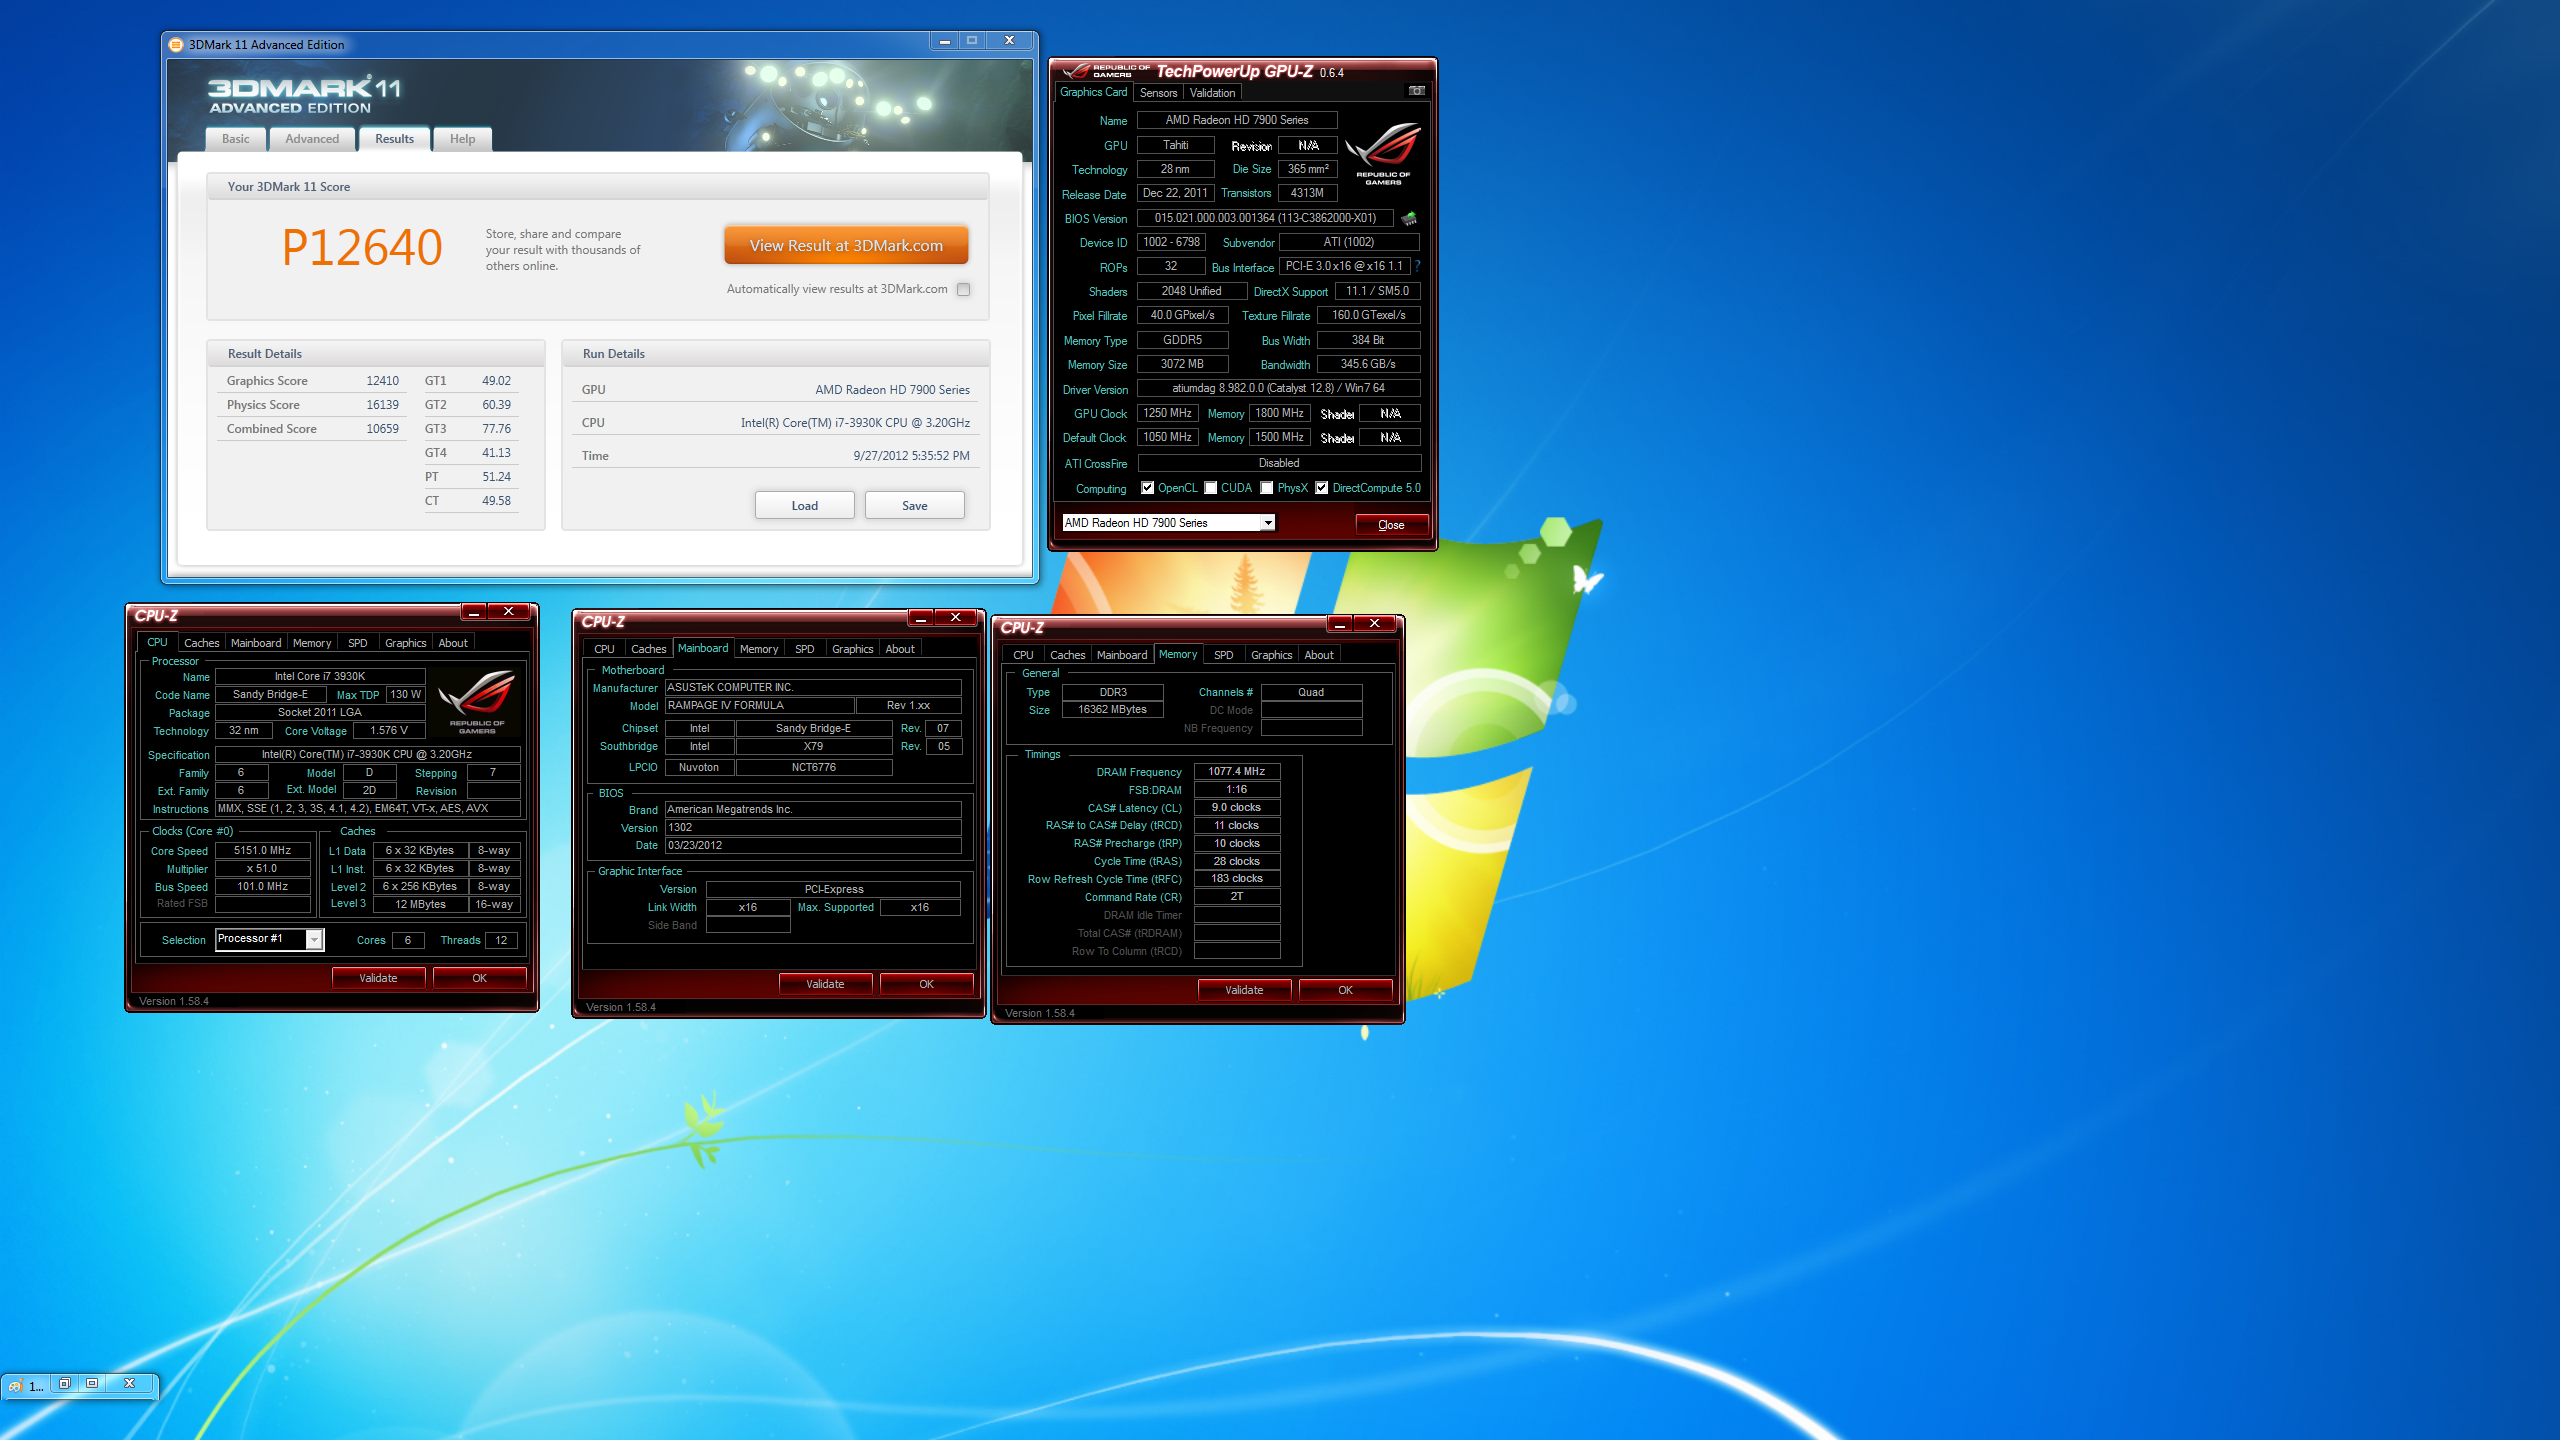
Task: Take a screenshot with GPU-Z camera icon
Action: click(1416, 91)
